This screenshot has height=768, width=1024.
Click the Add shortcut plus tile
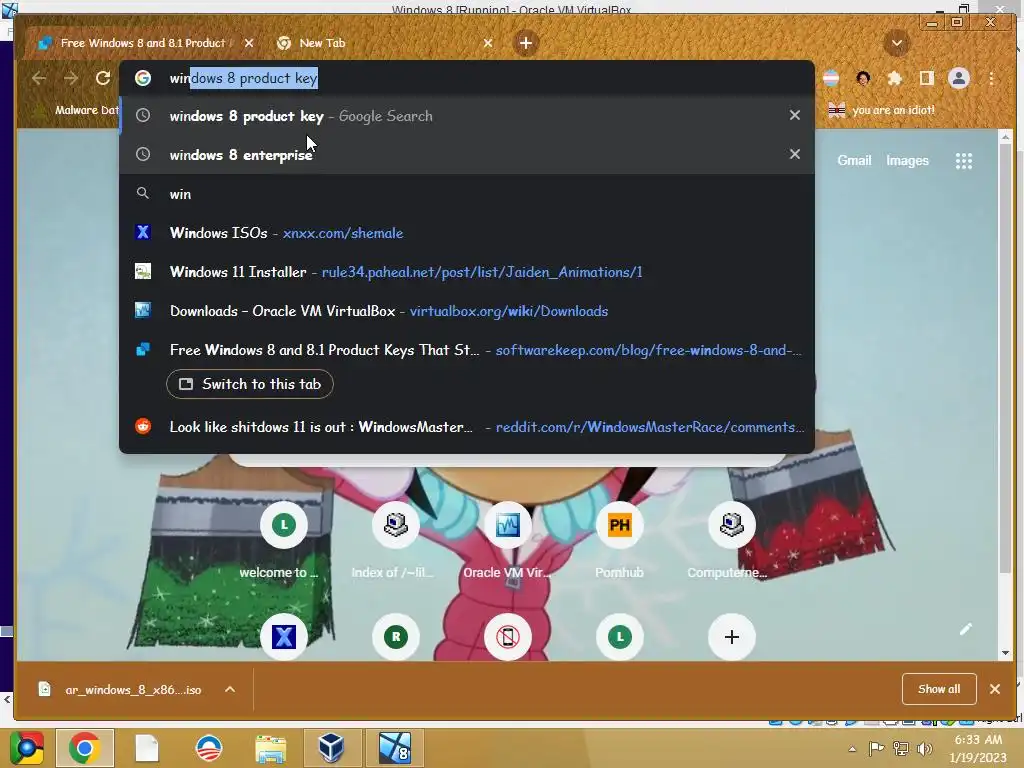731,637
